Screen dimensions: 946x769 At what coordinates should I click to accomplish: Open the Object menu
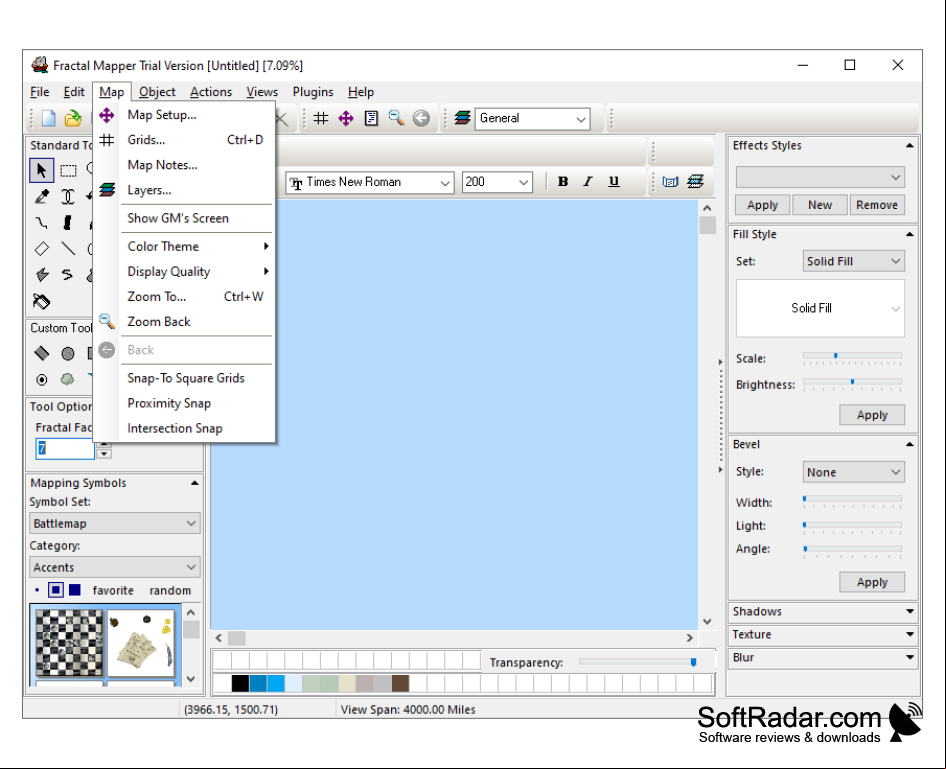(157, 92)
